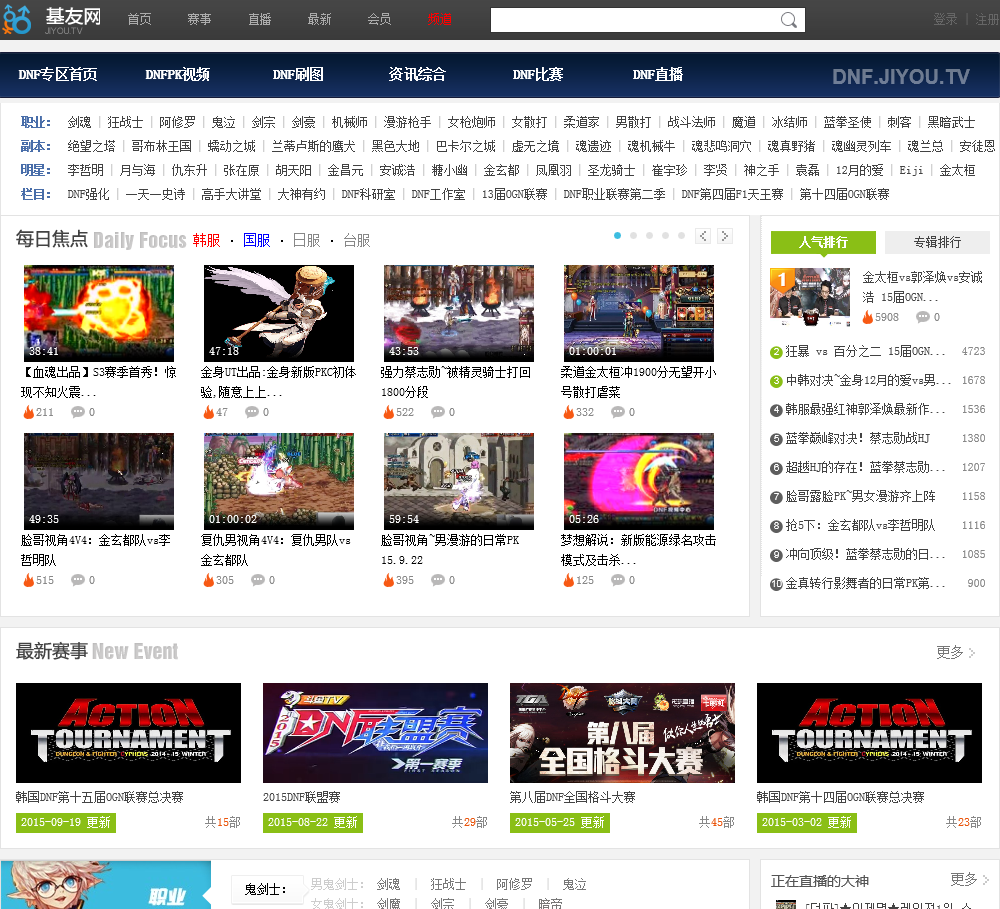Screen dimensions: 1000x909
Task: Select 台服 server filter
Action: 357,240
